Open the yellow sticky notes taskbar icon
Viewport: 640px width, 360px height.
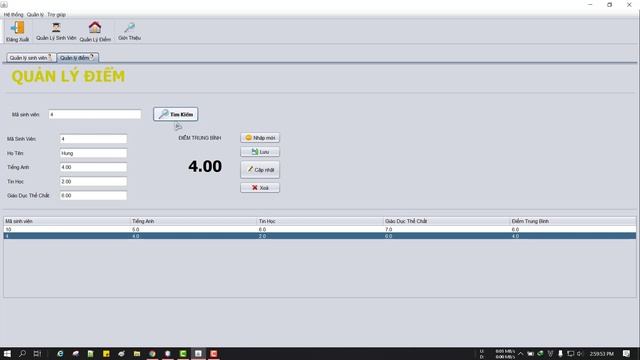click(x=106, y=353)
